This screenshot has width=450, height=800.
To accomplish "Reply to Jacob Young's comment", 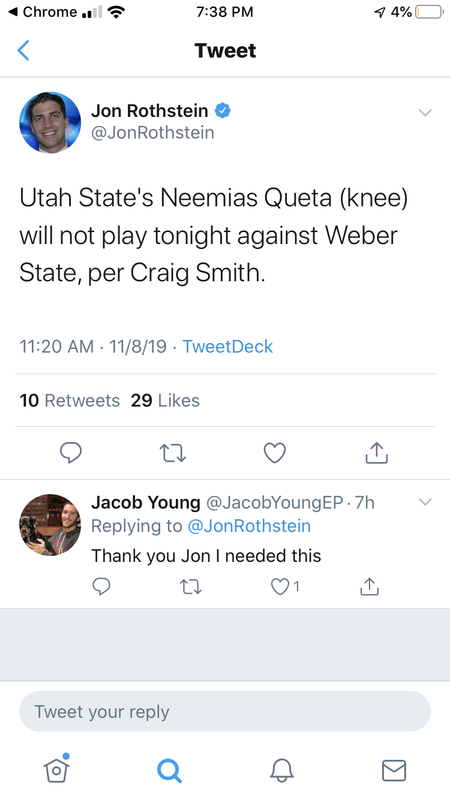I will (101, 587).
